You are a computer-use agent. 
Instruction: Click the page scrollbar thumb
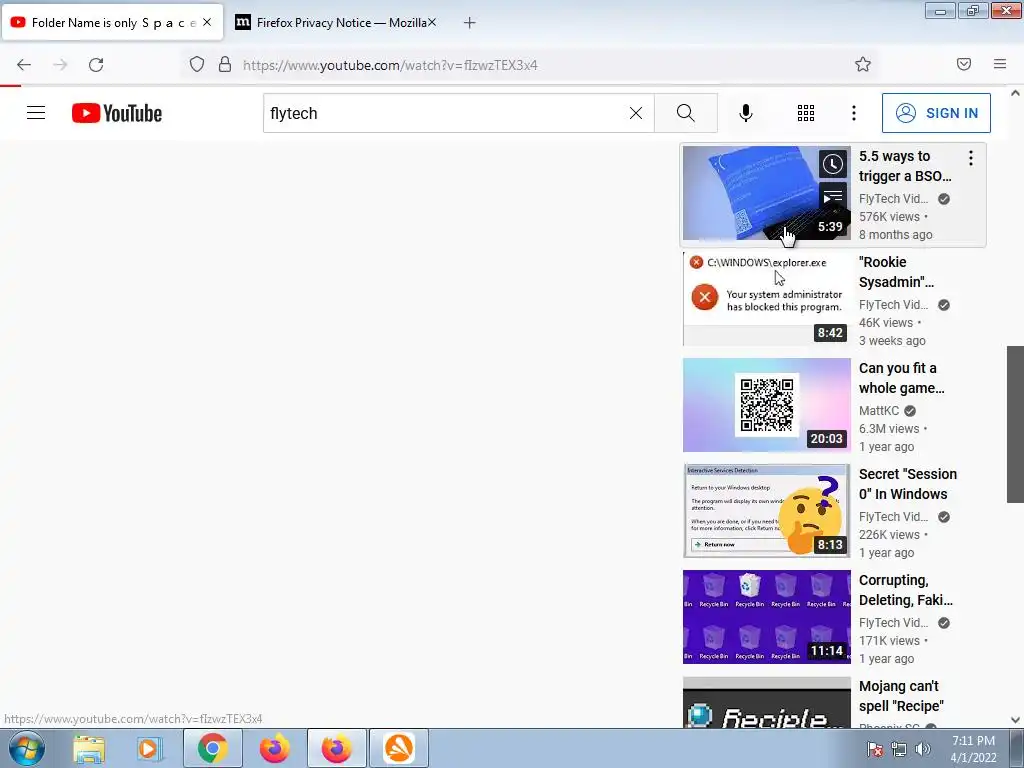(x=1015, y=424)
